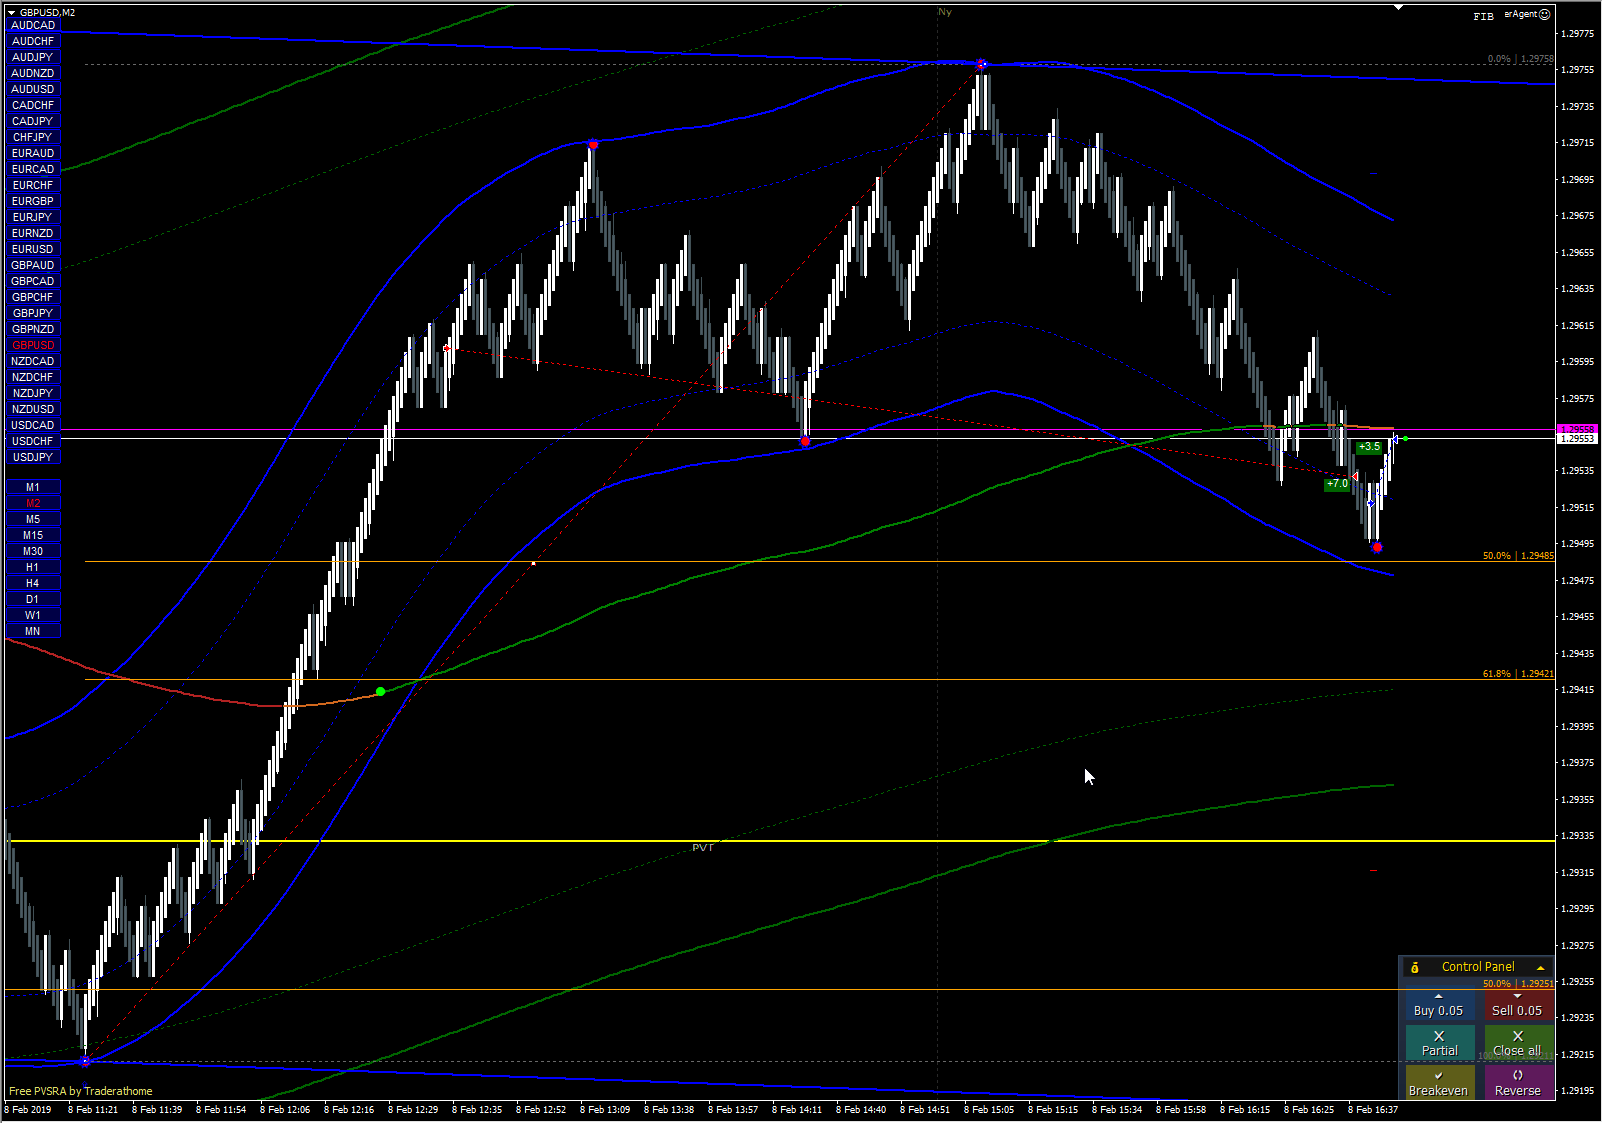This screenshot has width=1603, height=1123.
Task: Switch to M15 timeframe
Action: (x=33, y=535)
